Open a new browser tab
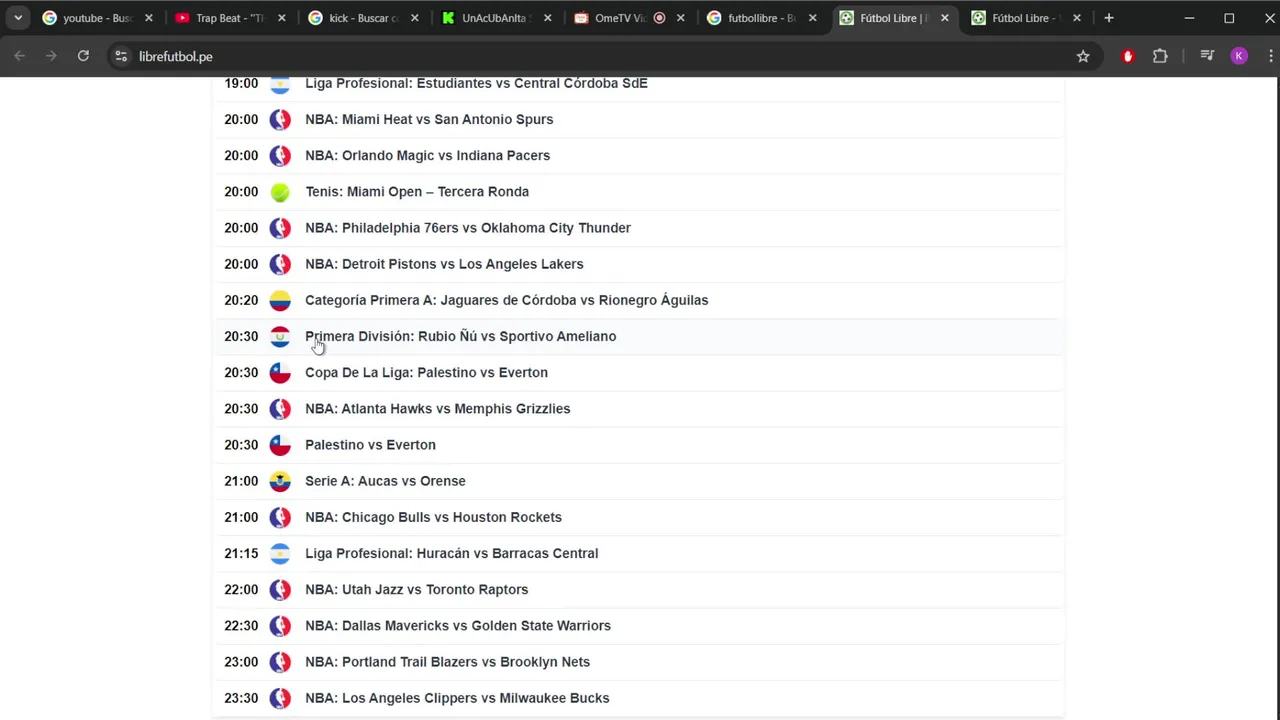The height and width of the screenshot is (720, 1280). 1108,18
